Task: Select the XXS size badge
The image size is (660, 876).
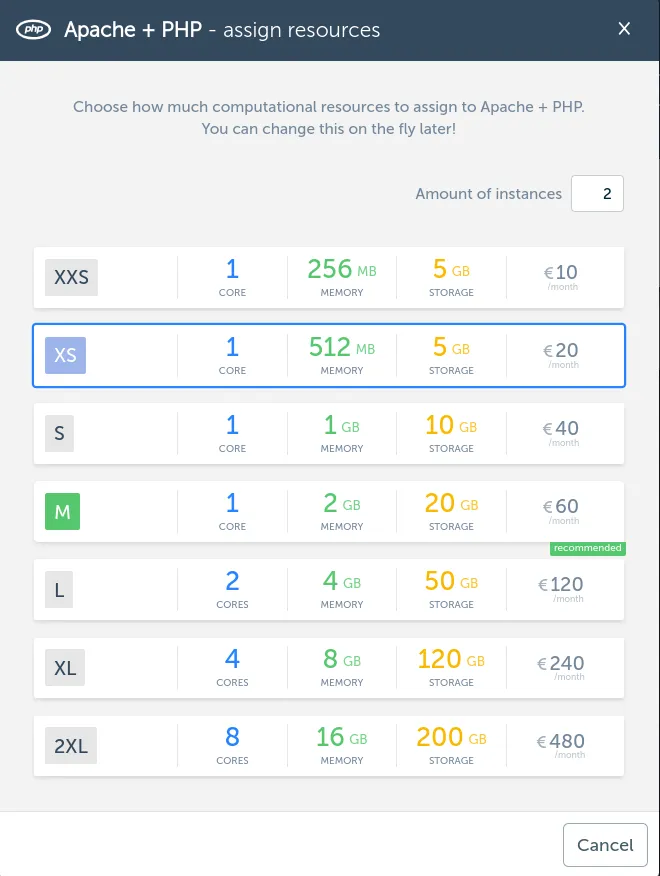Action: (x=71, y=277)
